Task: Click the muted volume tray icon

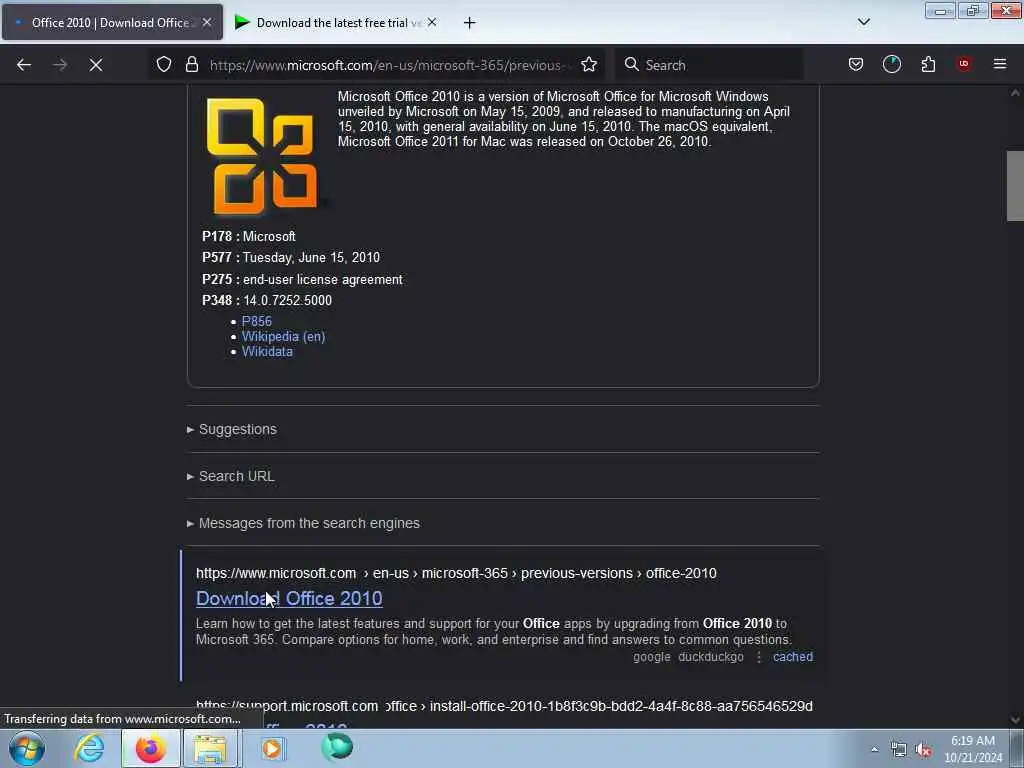Action: (x=923, y=750)
